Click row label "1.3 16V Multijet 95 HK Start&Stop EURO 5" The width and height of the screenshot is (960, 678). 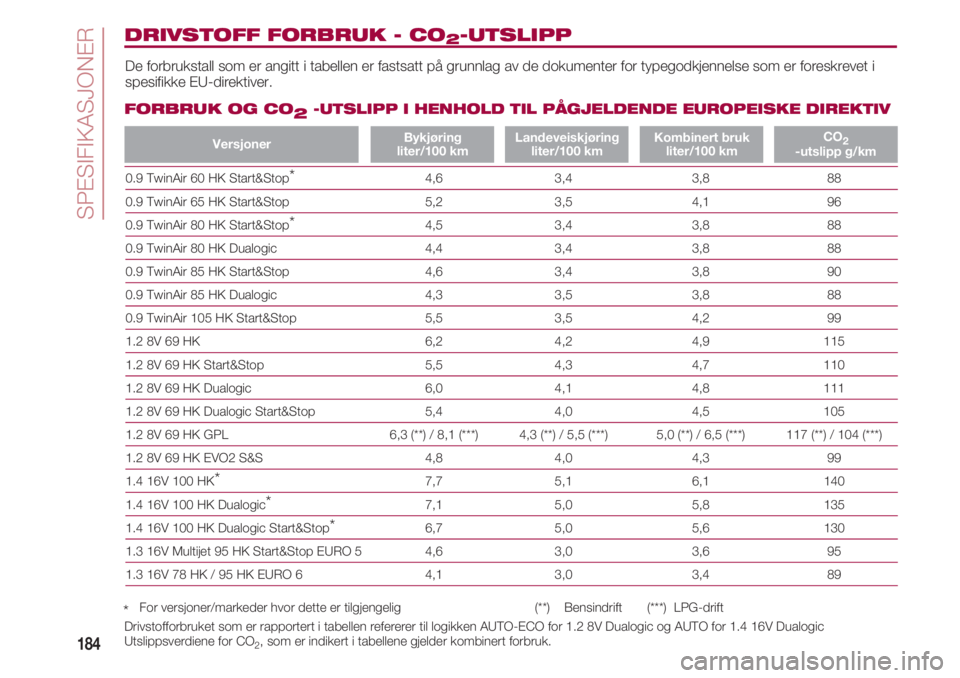tap(244, 551)
